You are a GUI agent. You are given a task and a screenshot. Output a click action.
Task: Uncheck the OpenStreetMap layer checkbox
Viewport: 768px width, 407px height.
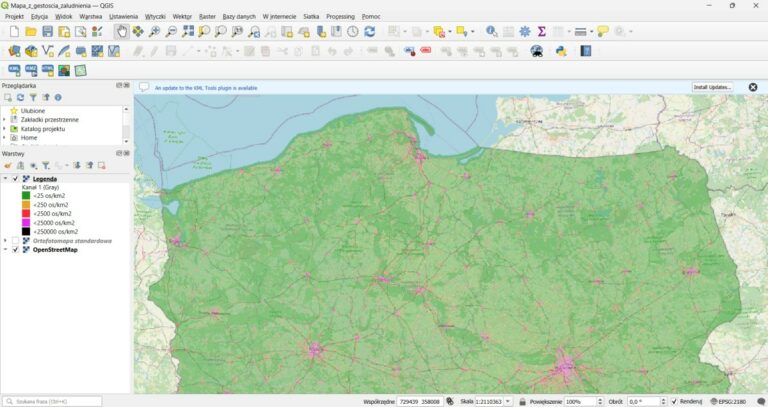(x=15, y=250)
